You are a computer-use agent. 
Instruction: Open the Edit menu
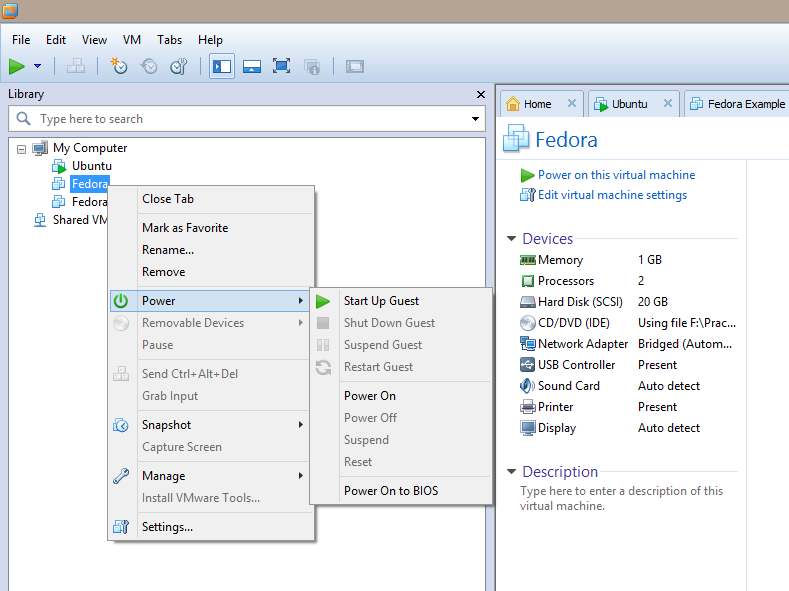click(x=56, y=40)
